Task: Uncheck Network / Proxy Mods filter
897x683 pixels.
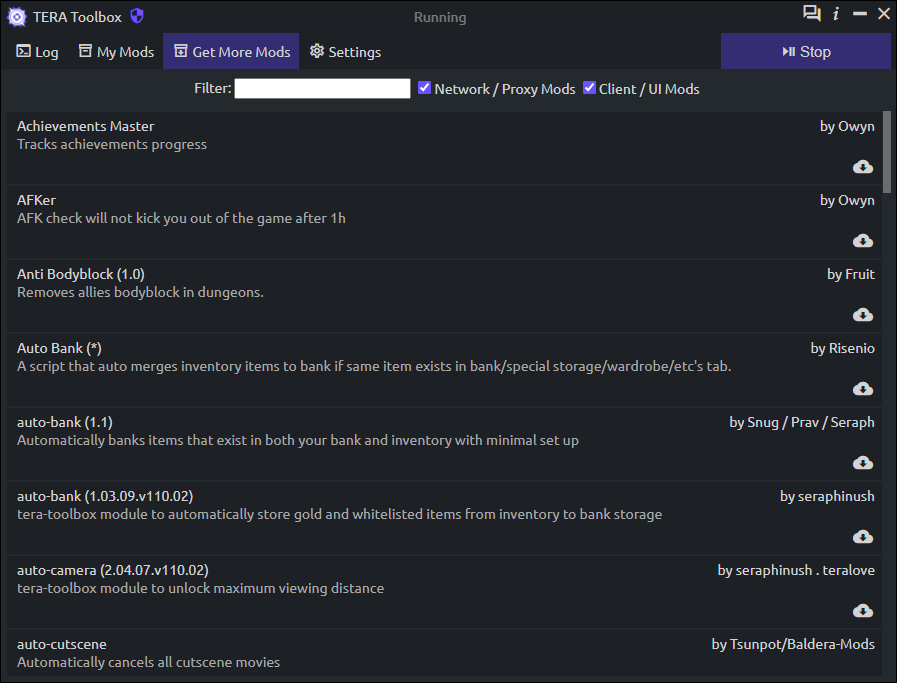Action: pos(425,88)
